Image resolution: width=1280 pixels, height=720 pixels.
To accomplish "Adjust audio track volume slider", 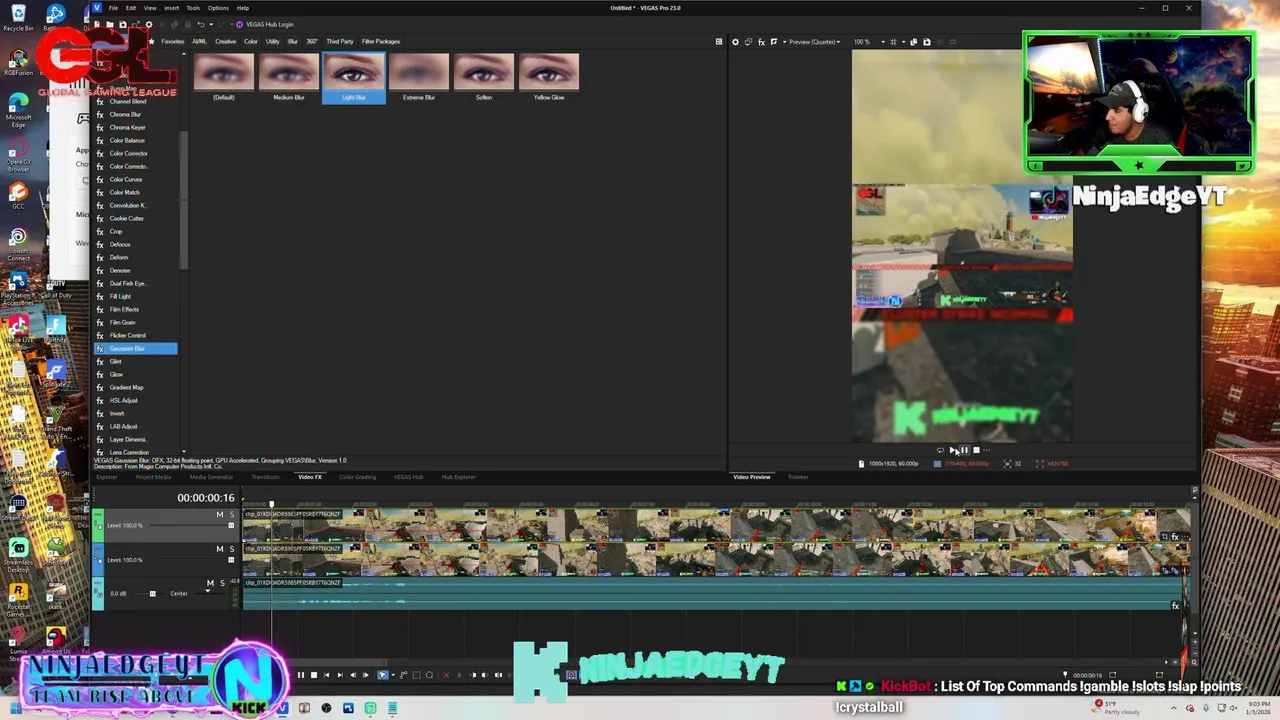I will (152, 593).
